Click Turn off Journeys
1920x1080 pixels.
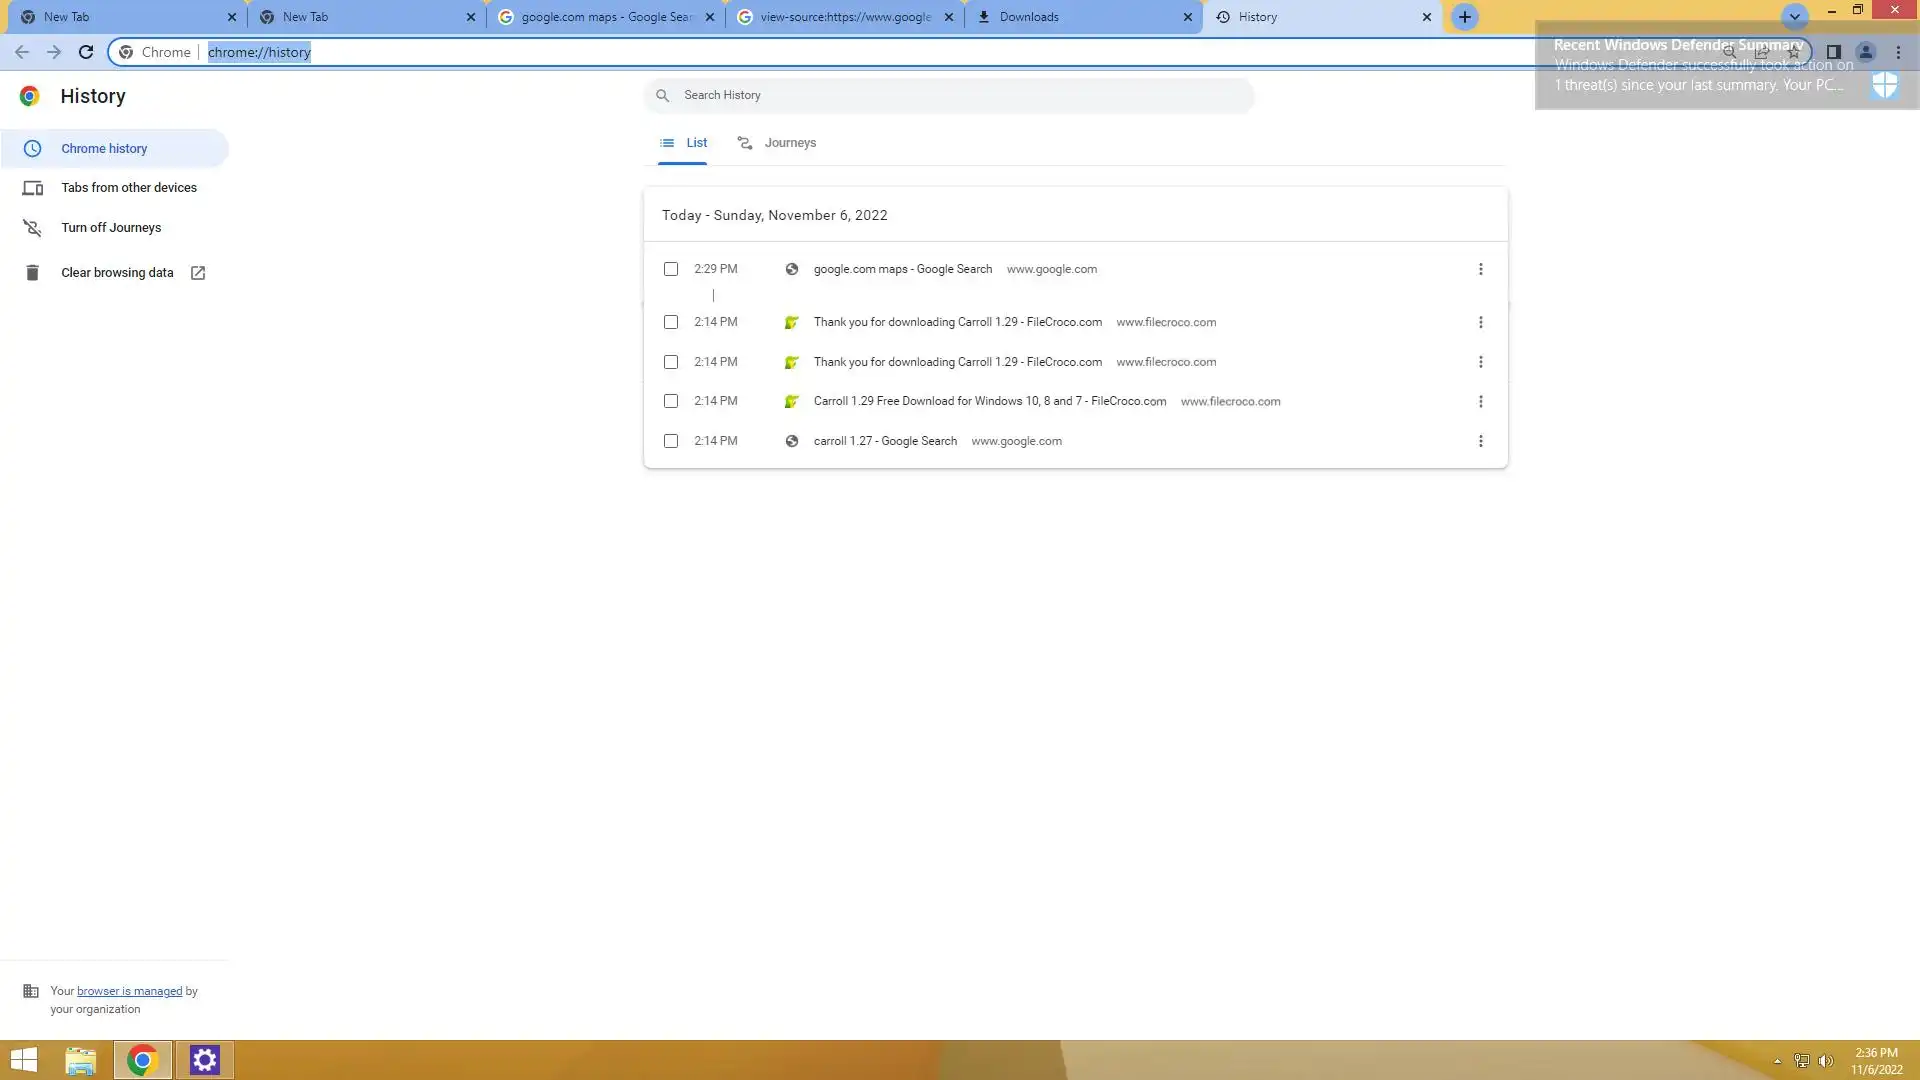click(110, 228)
